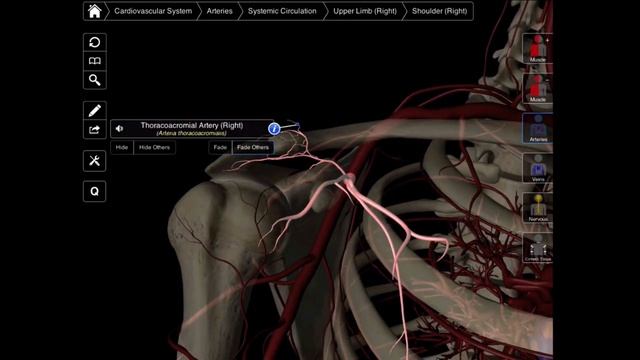The image size is (640, 360).
Task: Open the Upper Limb (Right) breadcrumb
Action: pos(365,11)
